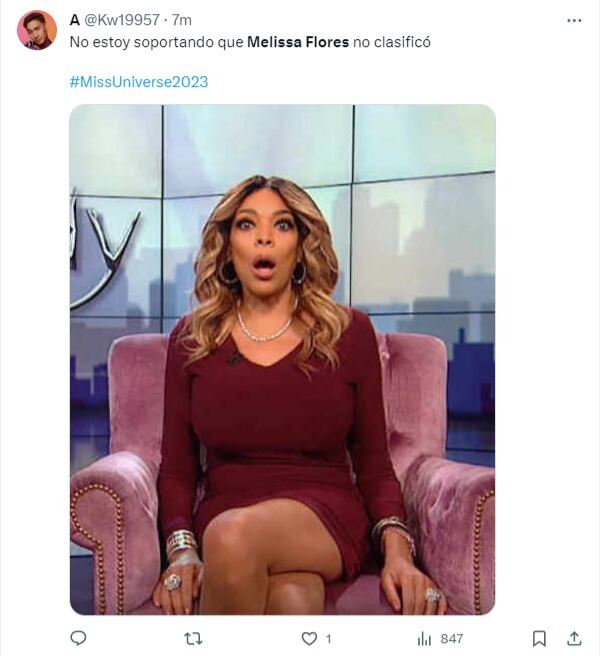Open view analytics bar chart icon
Viewport: 601px width, 656px height.
[x=424, y=638]
